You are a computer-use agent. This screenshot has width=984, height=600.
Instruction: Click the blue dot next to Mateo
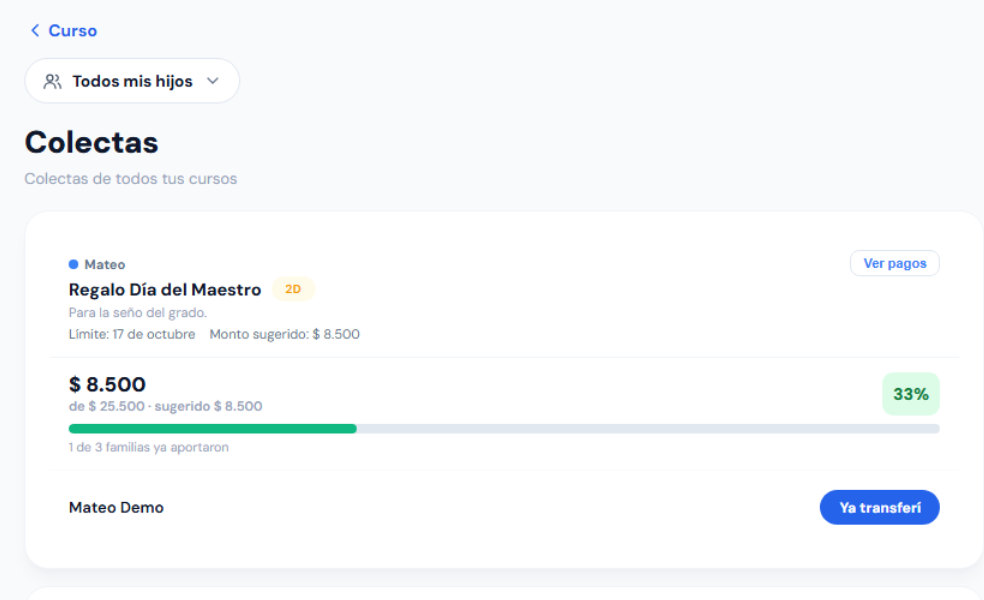[x=73, y=264]
